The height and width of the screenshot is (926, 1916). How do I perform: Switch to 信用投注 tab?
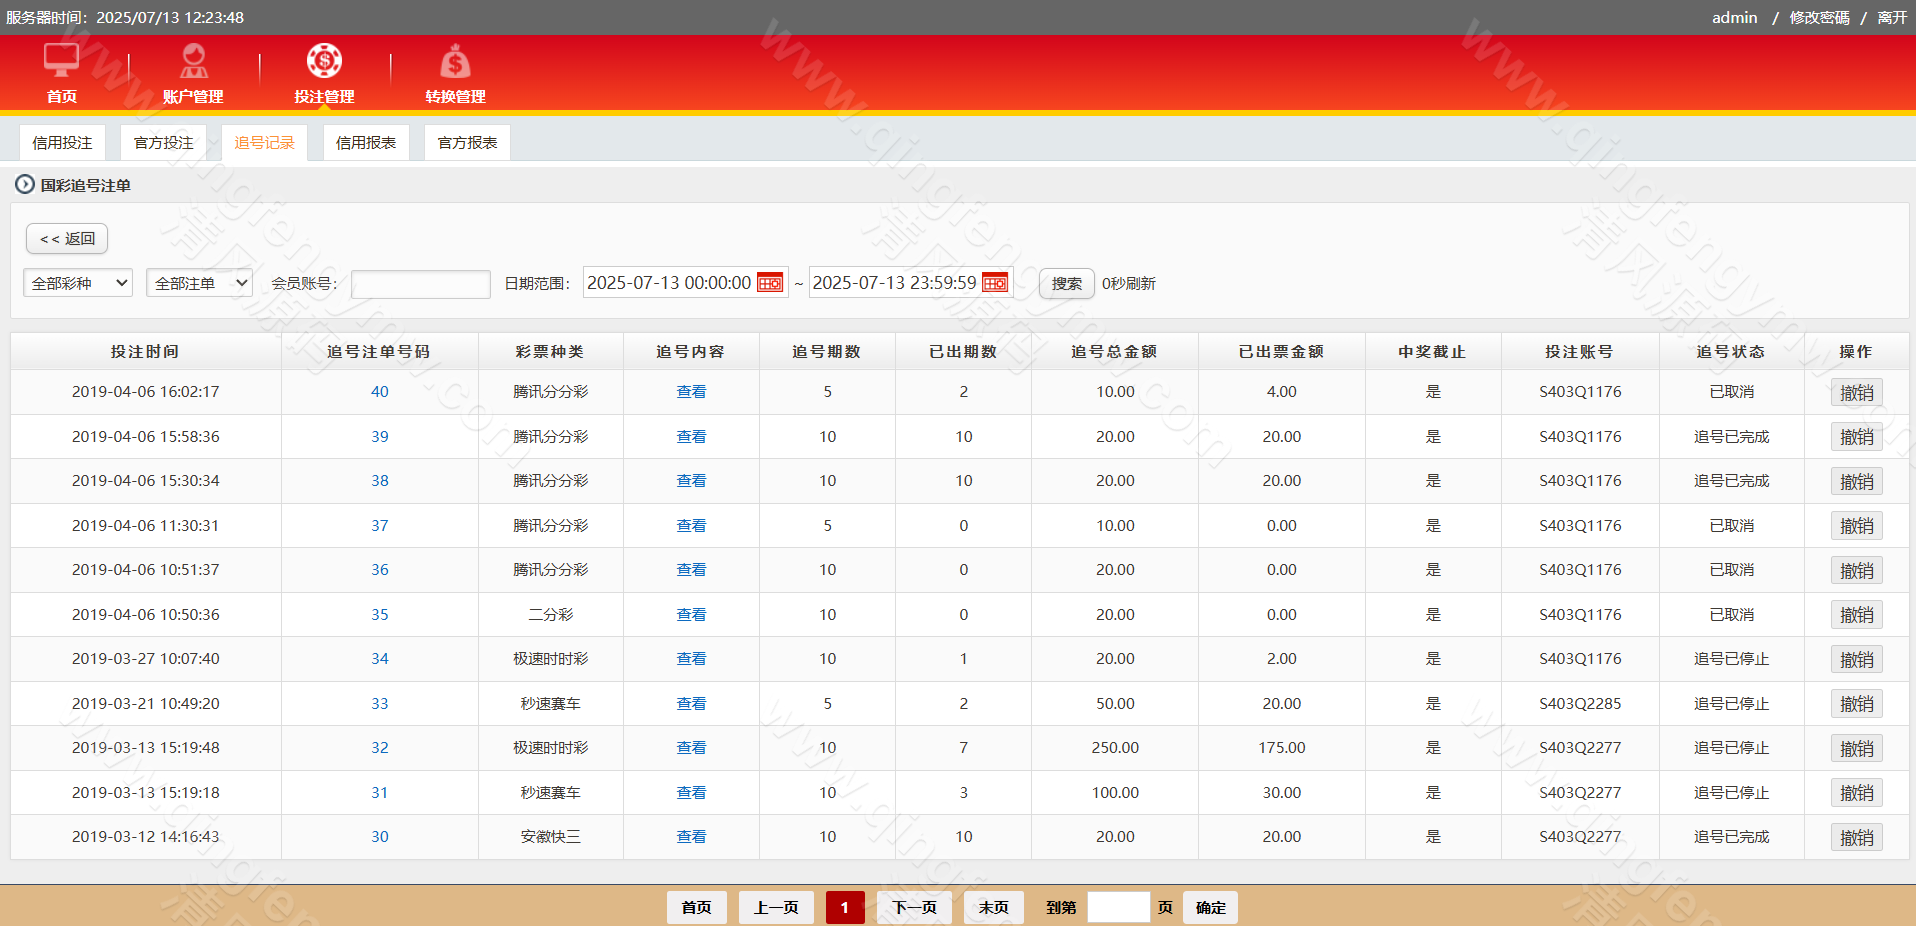coord(62,143)
